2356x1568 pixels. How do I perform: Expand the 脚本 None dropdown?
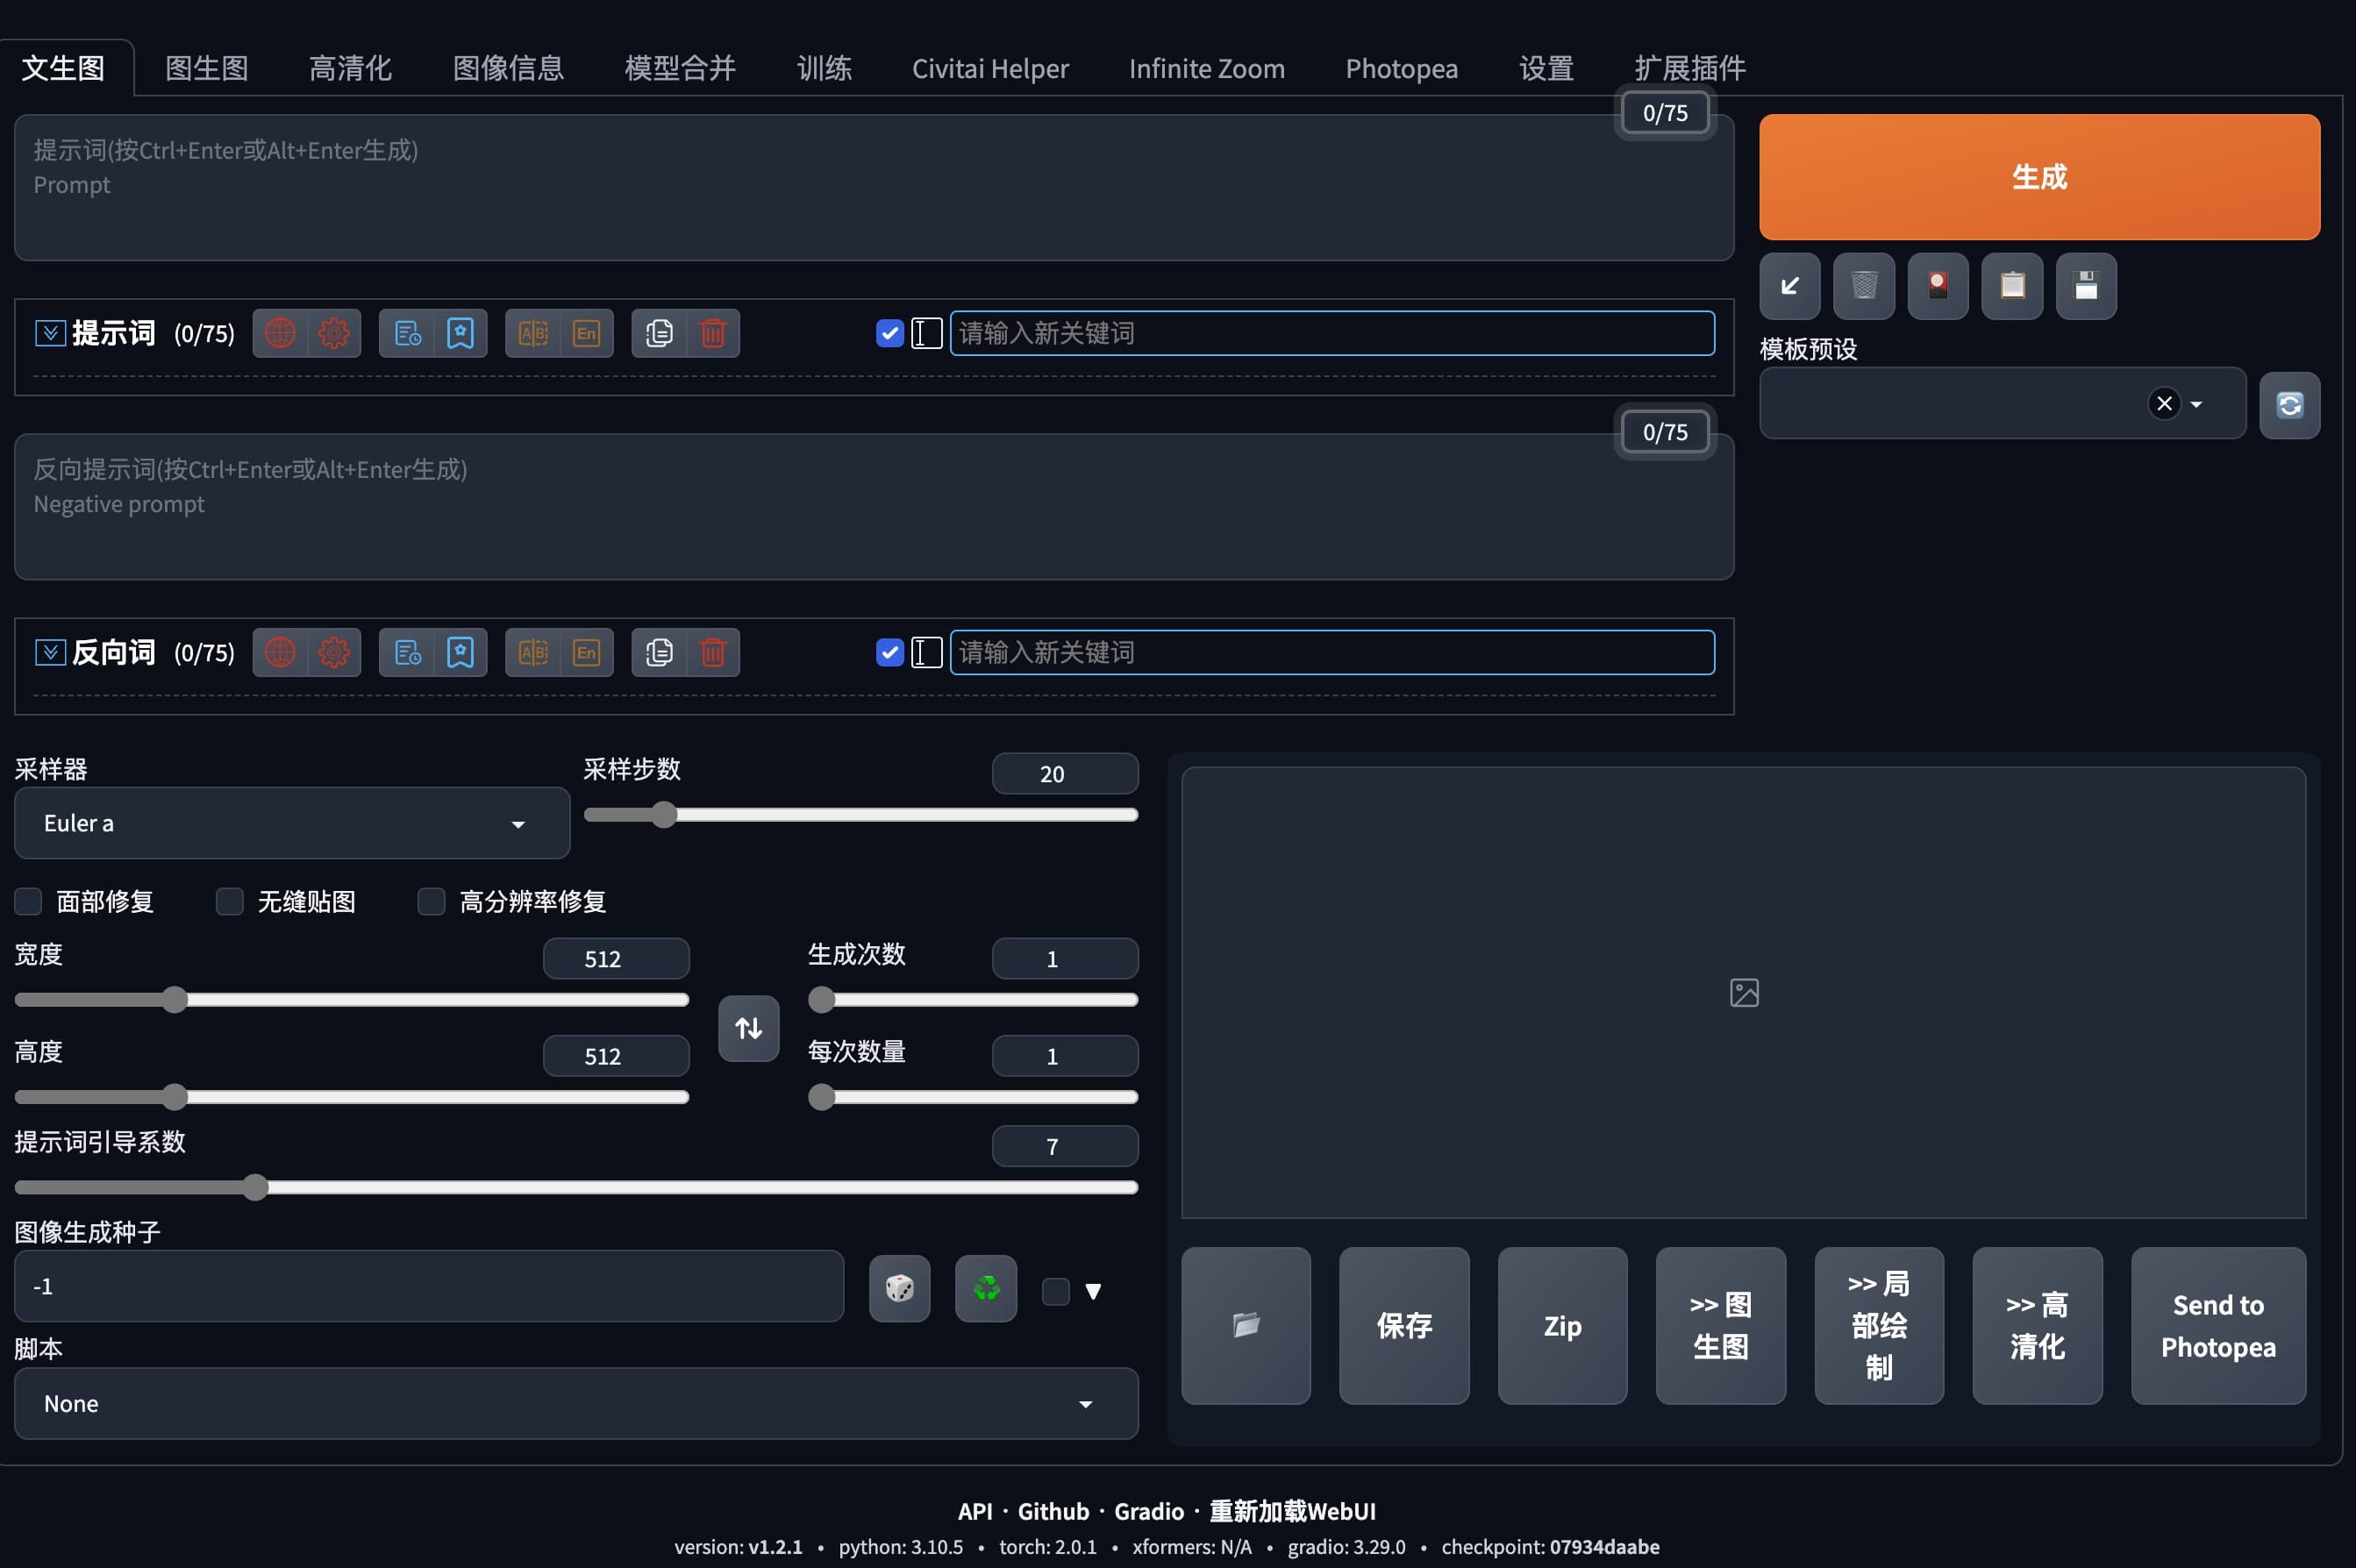click(x=575, y=1403)
